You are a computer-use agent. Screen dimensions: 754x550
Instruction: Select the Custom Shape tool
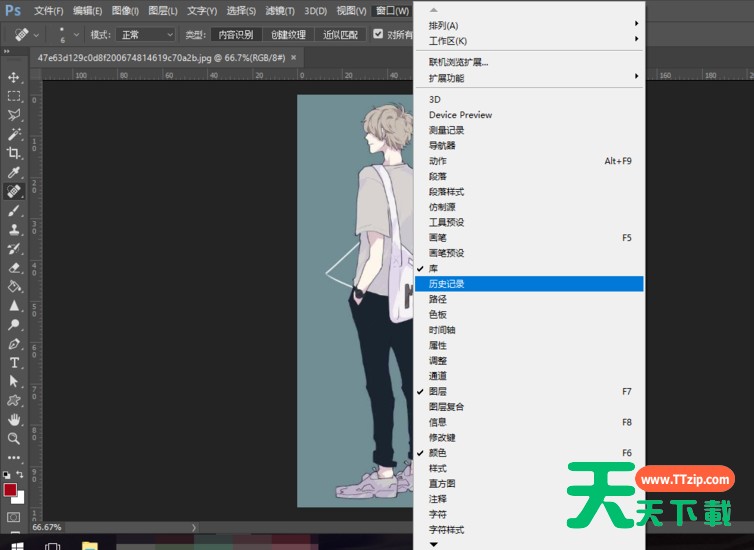click(x=14, y=400)
